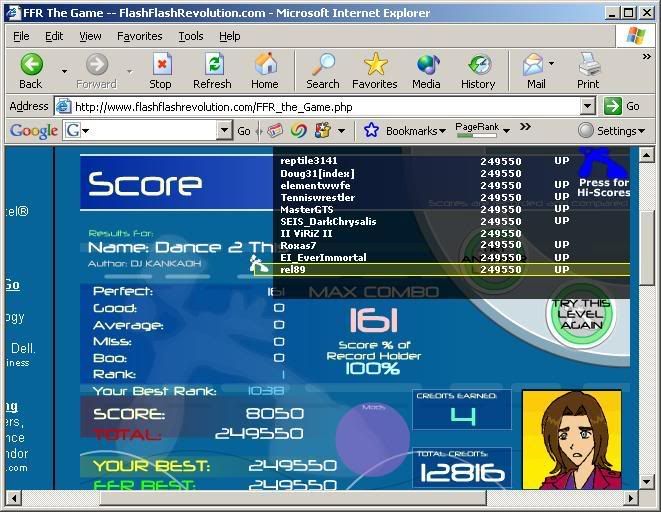661x512 pixels.
Task: Expand the Google search box dropdown
Action: (x=224, y=131)
